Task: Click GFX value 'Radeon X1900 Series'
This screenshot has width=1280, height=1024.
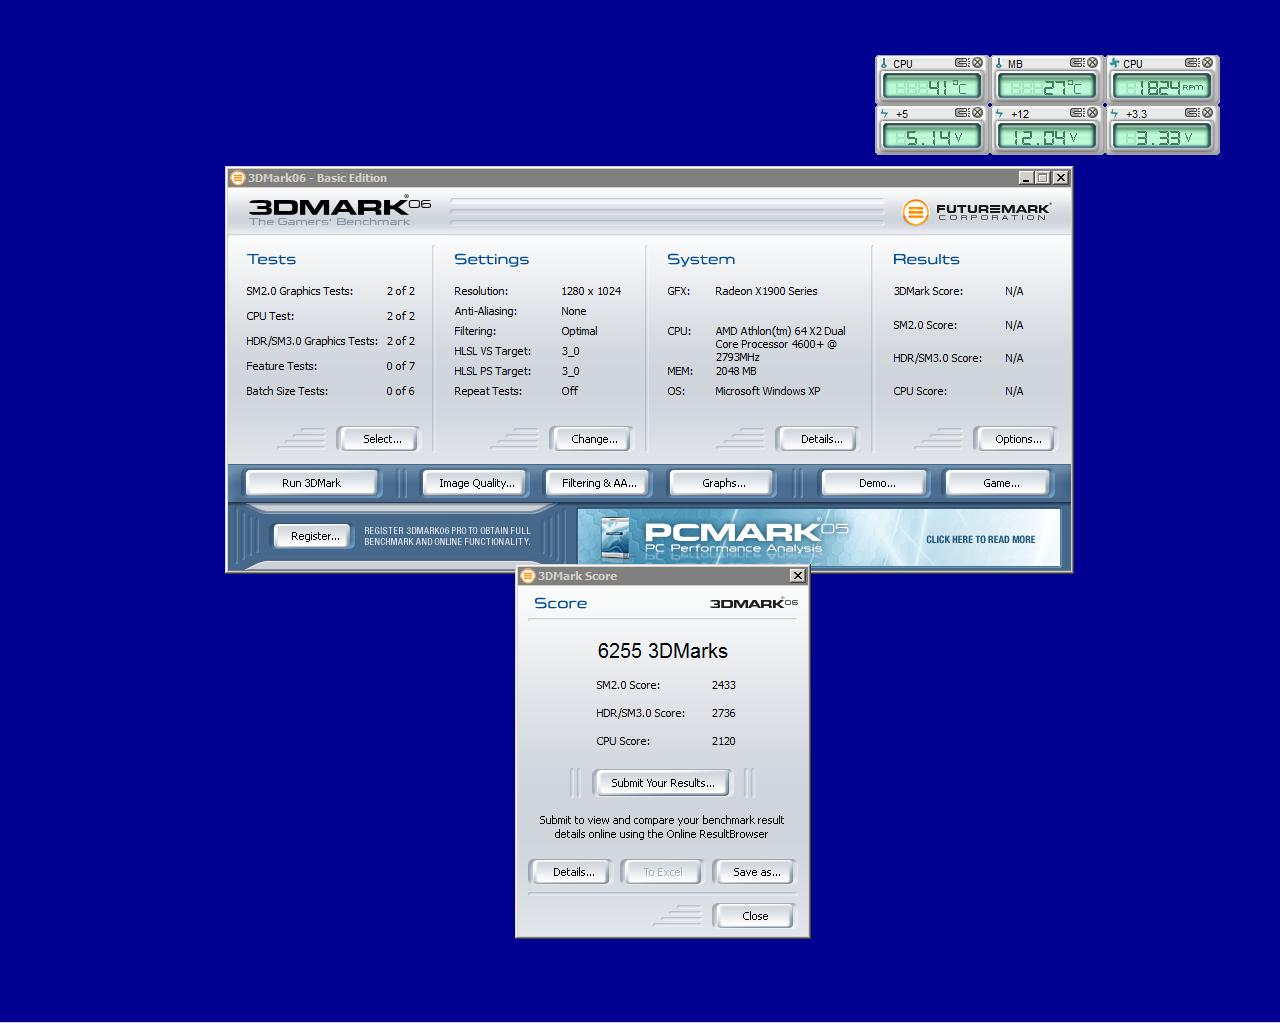Action: (766, 291)
